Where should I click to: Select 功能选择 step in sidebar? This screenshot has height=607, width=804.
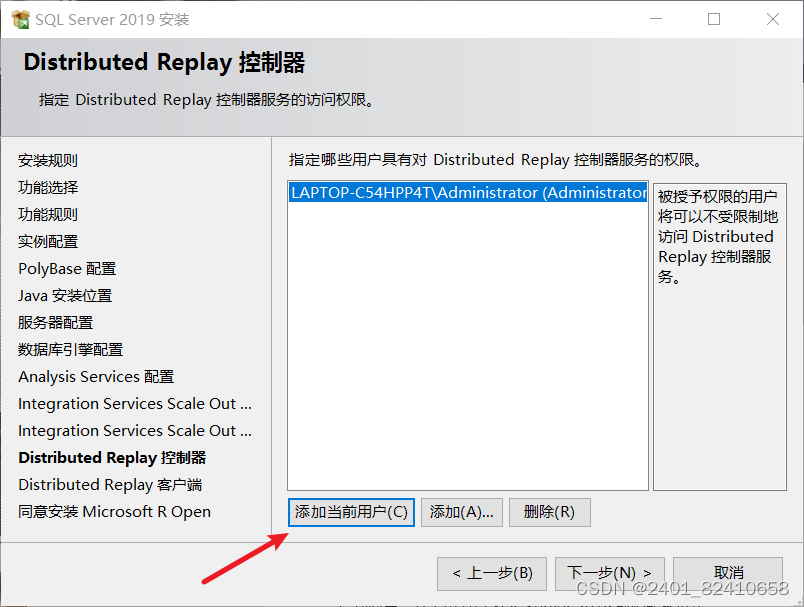click(x=48, y=188)
